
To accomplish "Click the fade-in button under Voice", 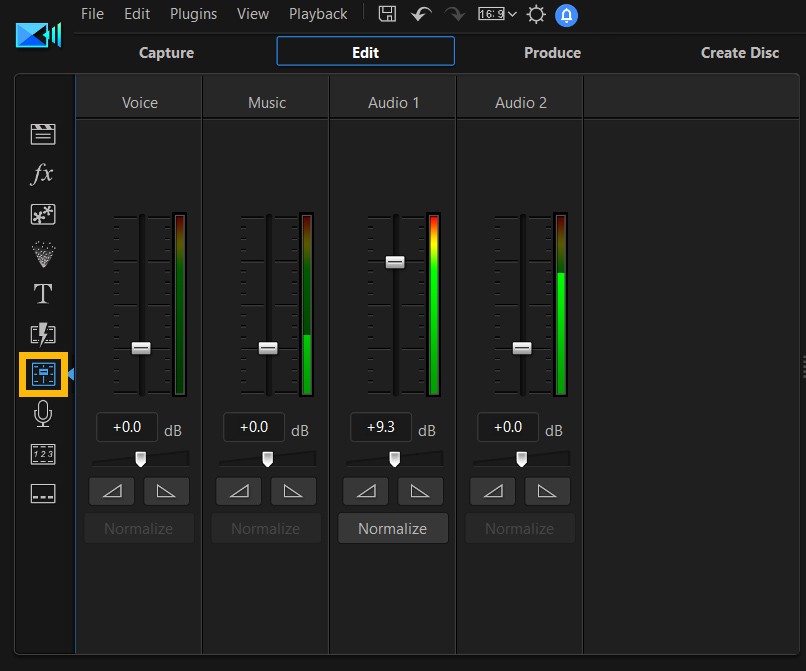I will [x=113, y=491].
